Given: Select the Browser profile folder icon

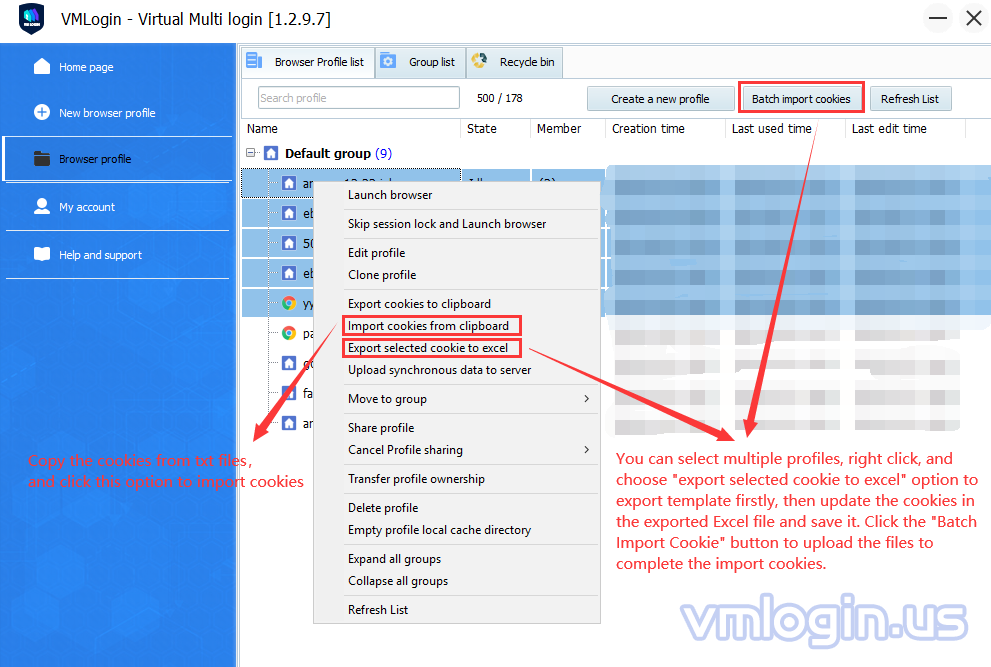Looking at the screenshot, I should tap(42, 159).
